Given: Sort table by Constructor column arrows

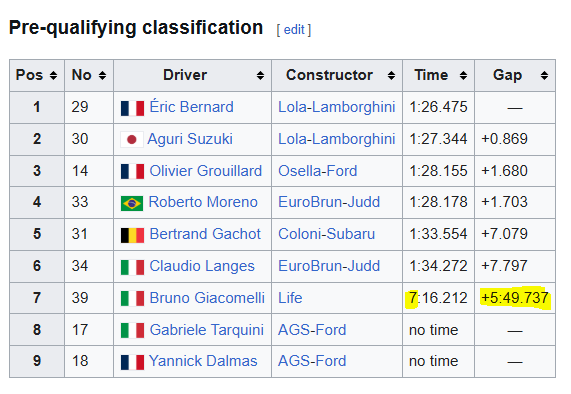Looking at the screenshot, I should [x=391, y=75].
